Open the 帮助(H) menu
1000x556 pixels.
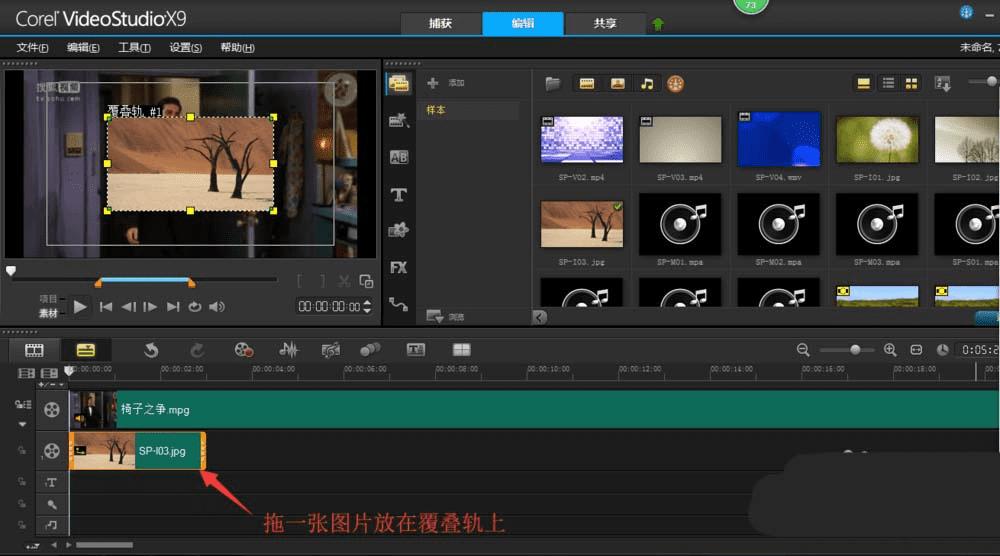click(237, 48)
